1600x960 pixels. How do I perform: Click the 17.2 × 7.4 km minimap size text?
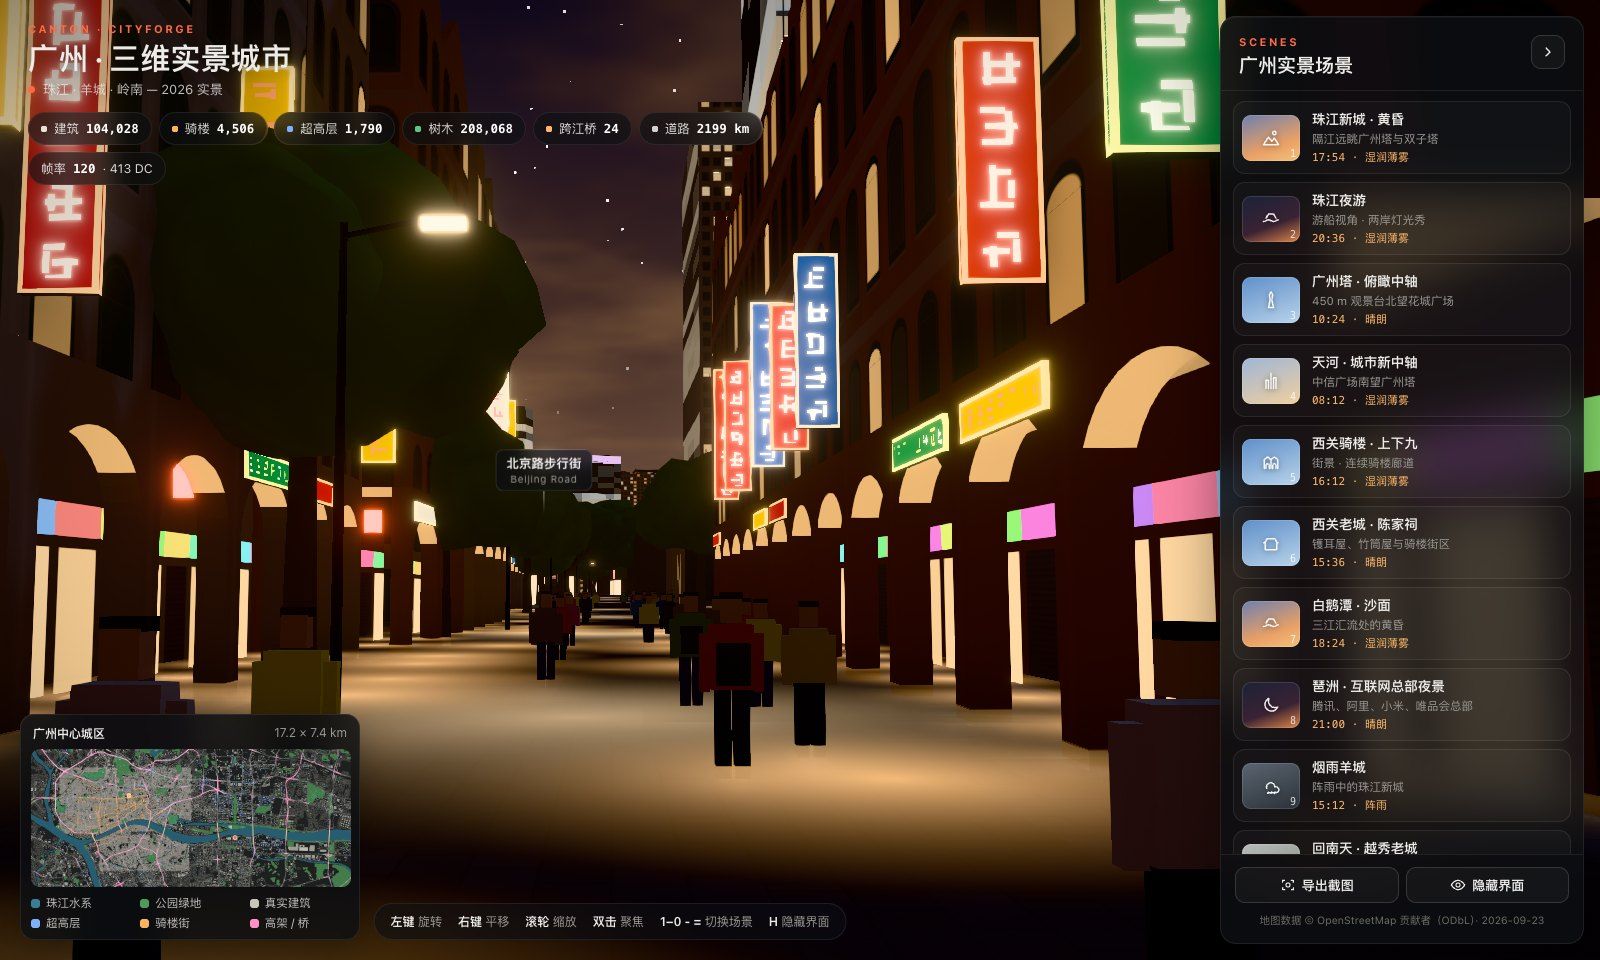[x=311, y=733]
